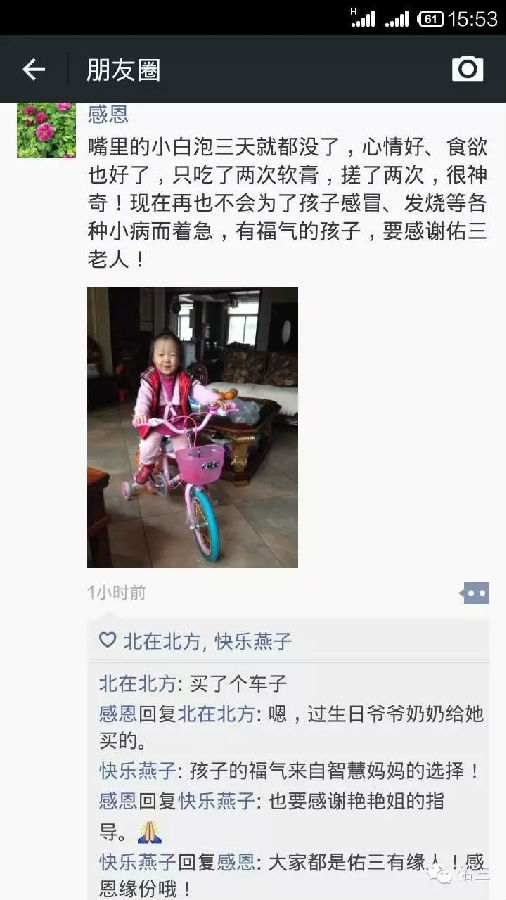The image size is (506, 900).
Task: Tap the rose flower profile avatar
Action: 46,130
